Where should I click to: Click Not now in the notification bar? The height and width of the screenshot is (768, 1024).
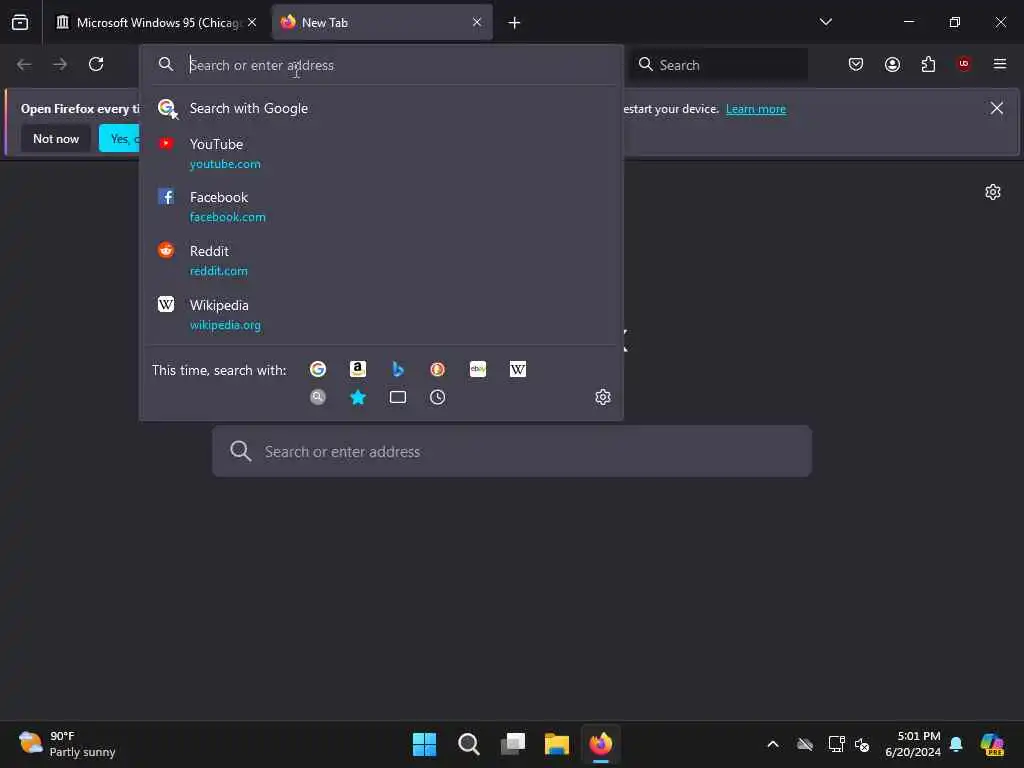click(56, 138)
